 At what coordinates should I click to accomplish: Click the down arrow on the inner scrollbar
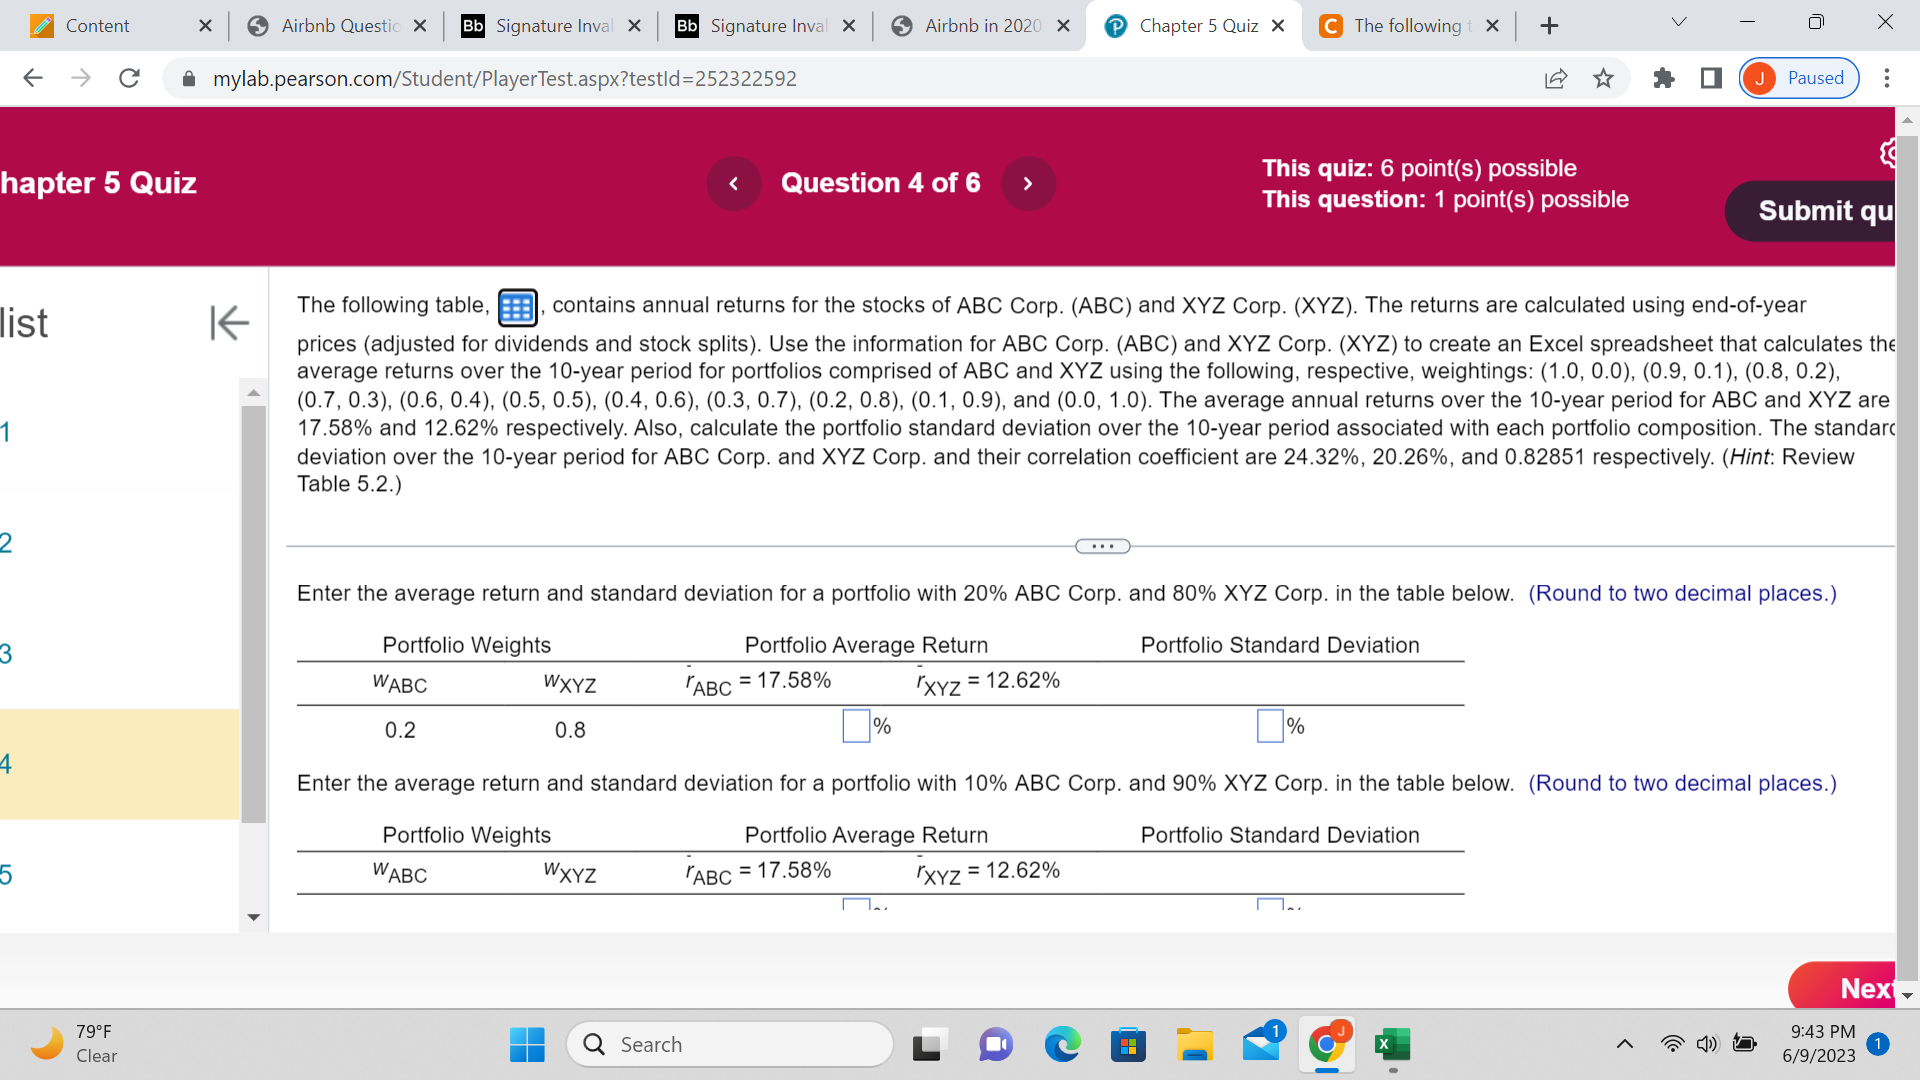click(253, 917)
